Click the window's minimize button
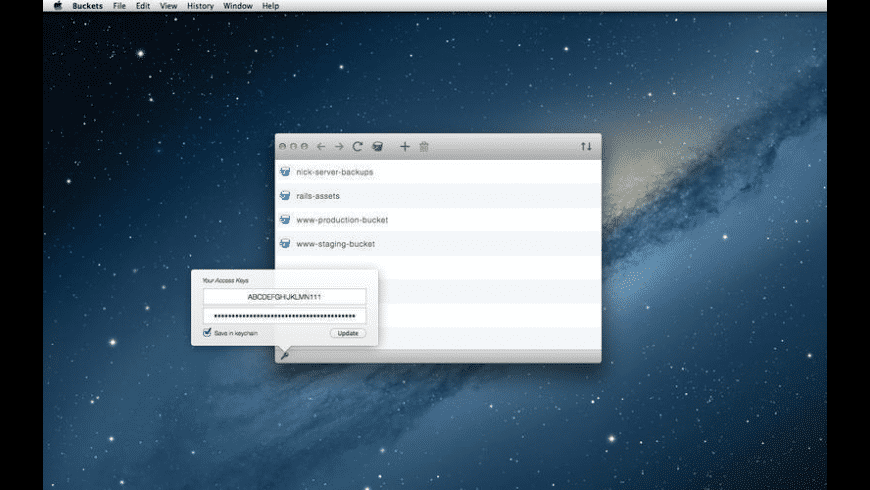Viewport: 870px width, 490px height. 294,147
